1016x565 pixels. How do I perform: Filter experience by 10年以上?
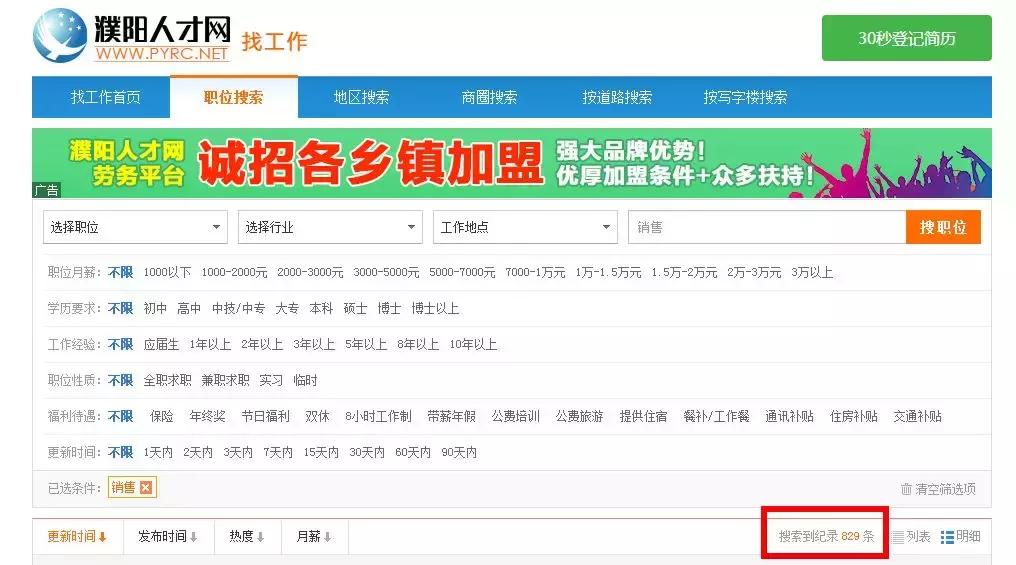473,345
